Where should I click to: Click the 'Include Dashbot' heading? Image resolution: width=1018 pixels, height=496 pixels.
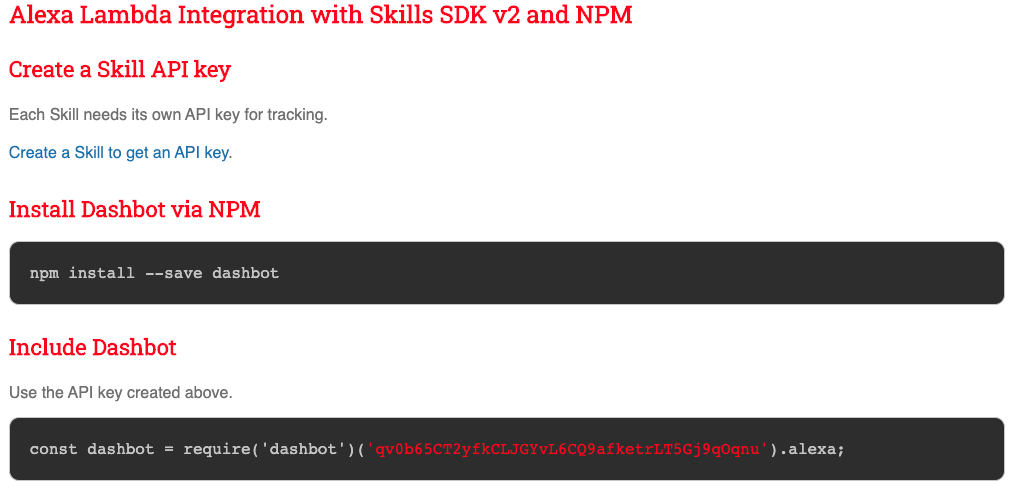[93, 348]
